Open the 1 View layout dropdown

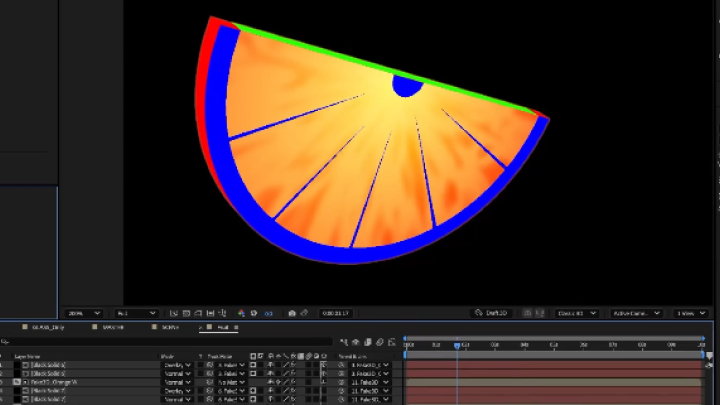(x=689, y=313)
